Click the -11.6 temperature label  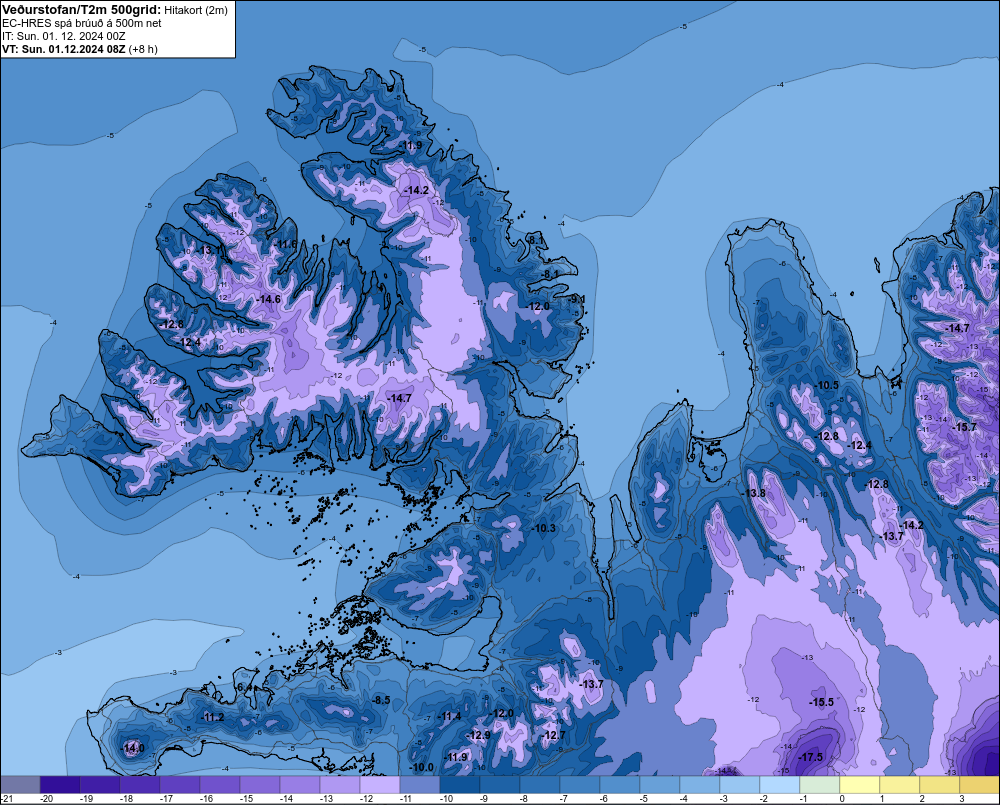pos(286,244)
